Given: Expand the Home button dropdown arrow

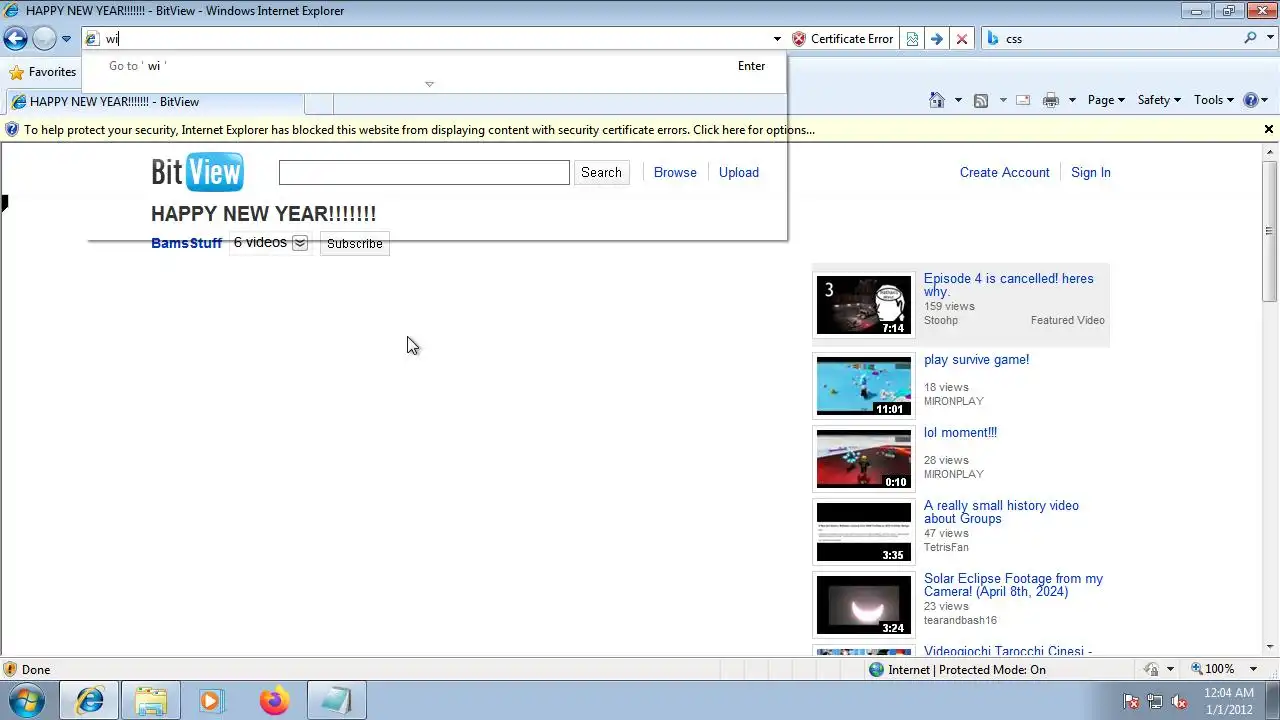Looking at the screenshot, I should (958, 100).
